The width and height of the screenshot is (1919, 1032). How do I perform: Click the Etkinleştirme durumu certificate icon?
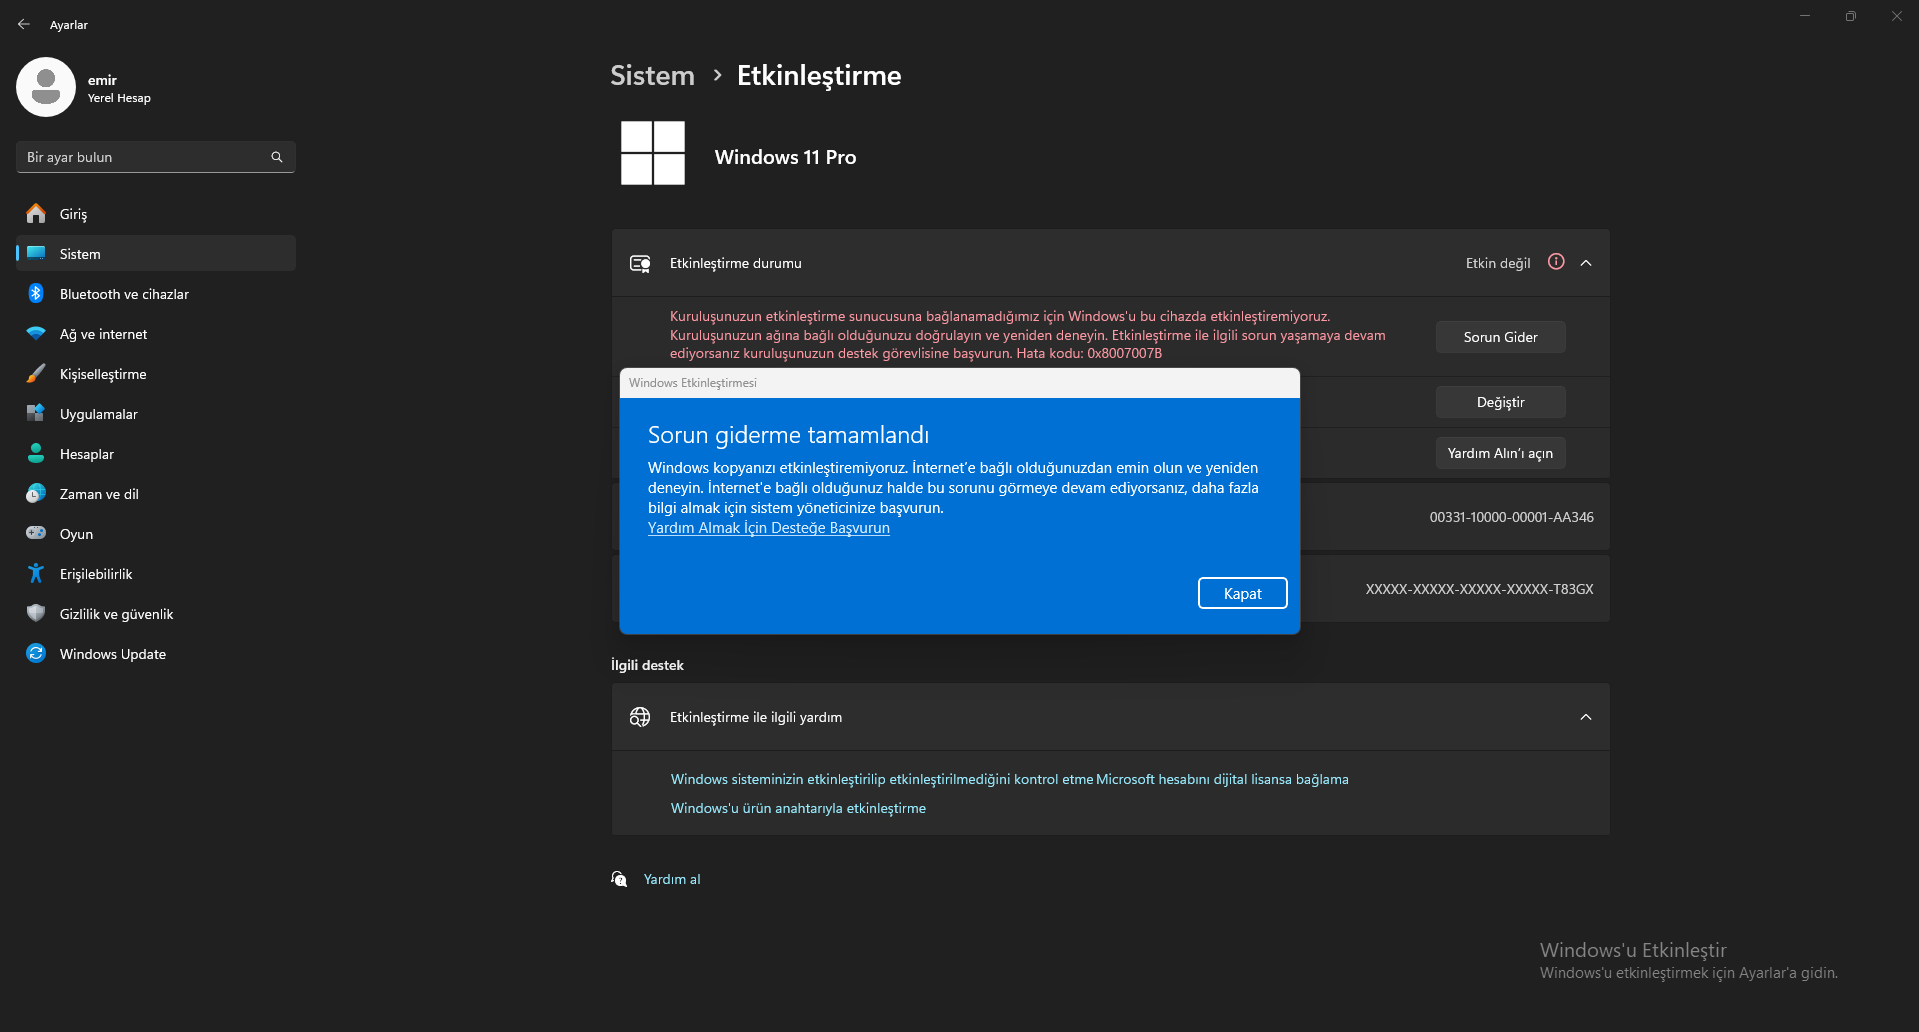coord(640,263)
